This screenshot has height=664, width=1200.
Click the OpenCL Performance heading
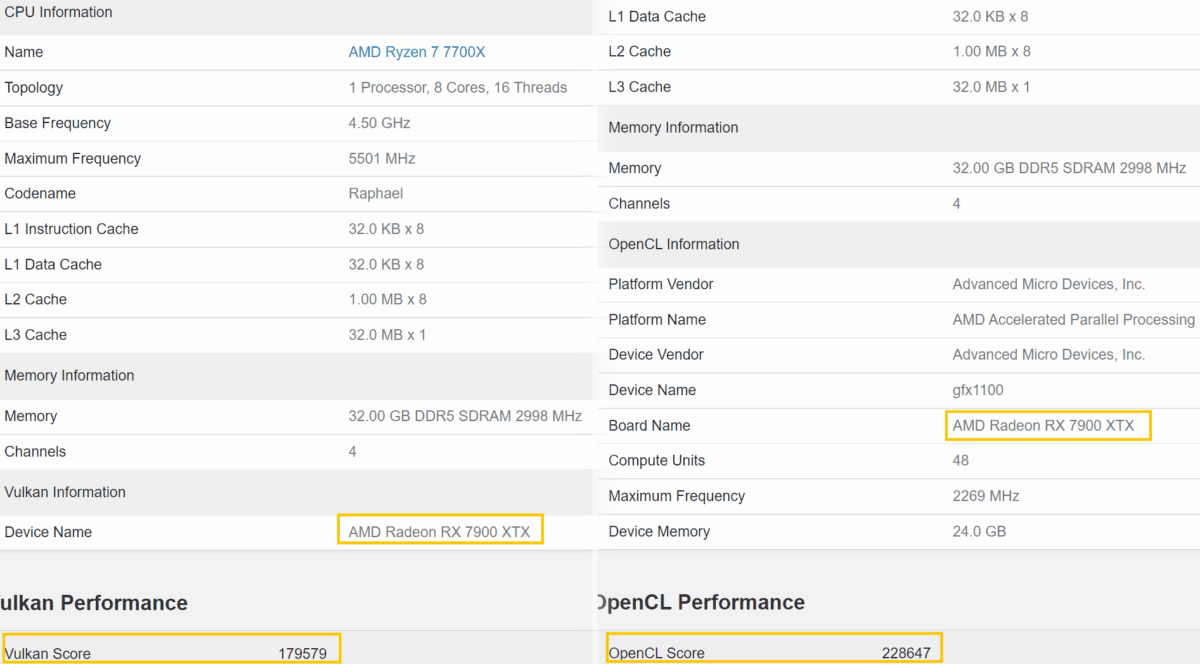pyautogui.click(x=700, y=602)
